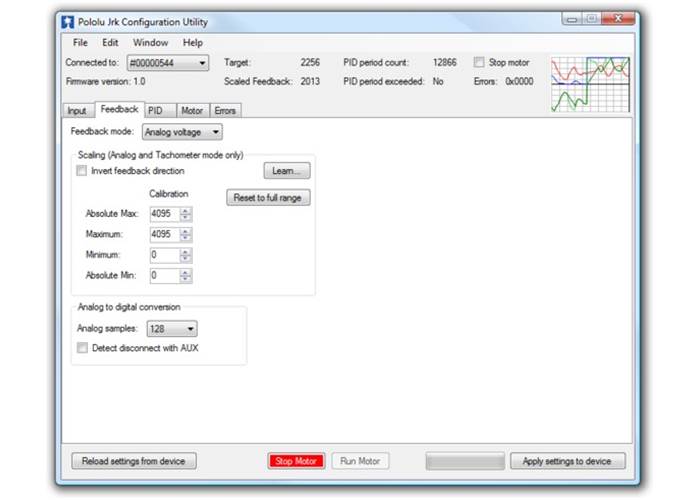The width and height of the screenshot is (700, 500).
Task: Click the red Stop Motor button
Action: coord(296,461)
